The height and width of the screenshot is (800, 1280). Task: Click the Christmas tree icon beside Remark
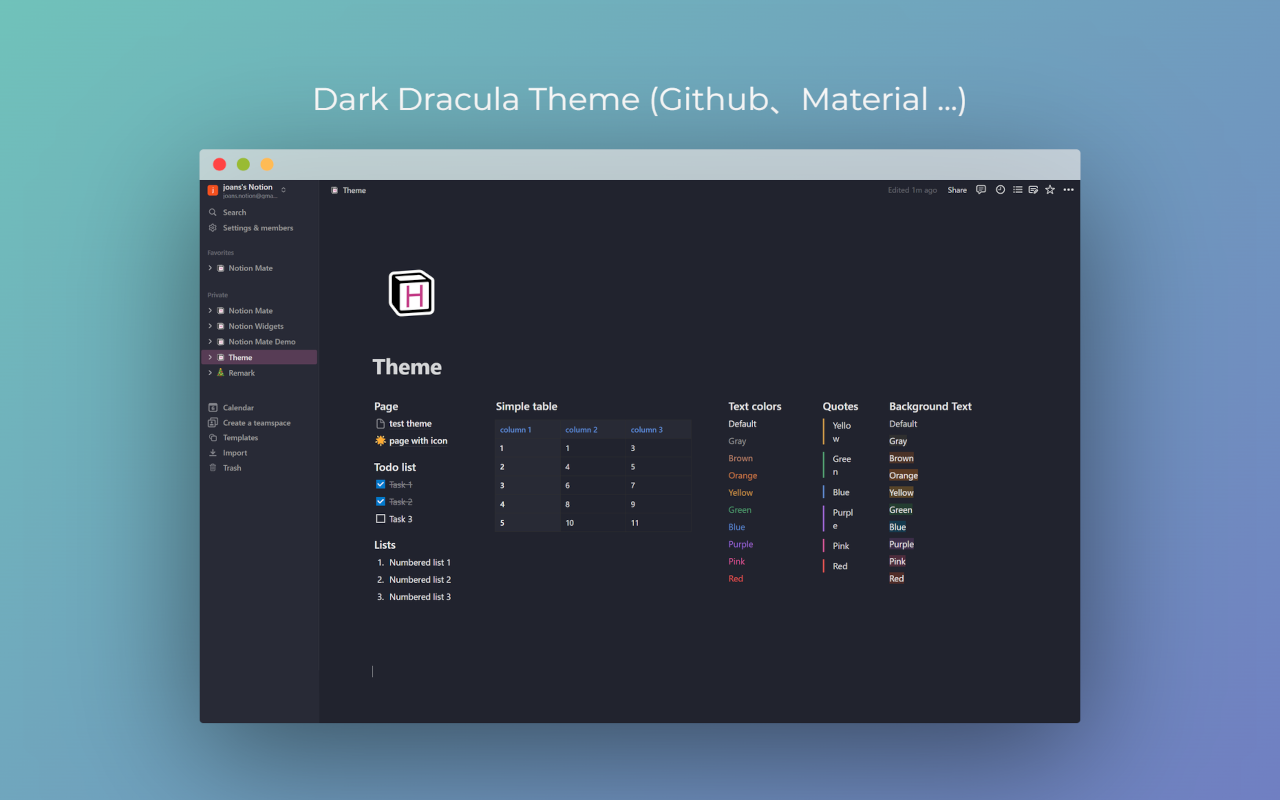pyautogui.click(x=221, y=373)
